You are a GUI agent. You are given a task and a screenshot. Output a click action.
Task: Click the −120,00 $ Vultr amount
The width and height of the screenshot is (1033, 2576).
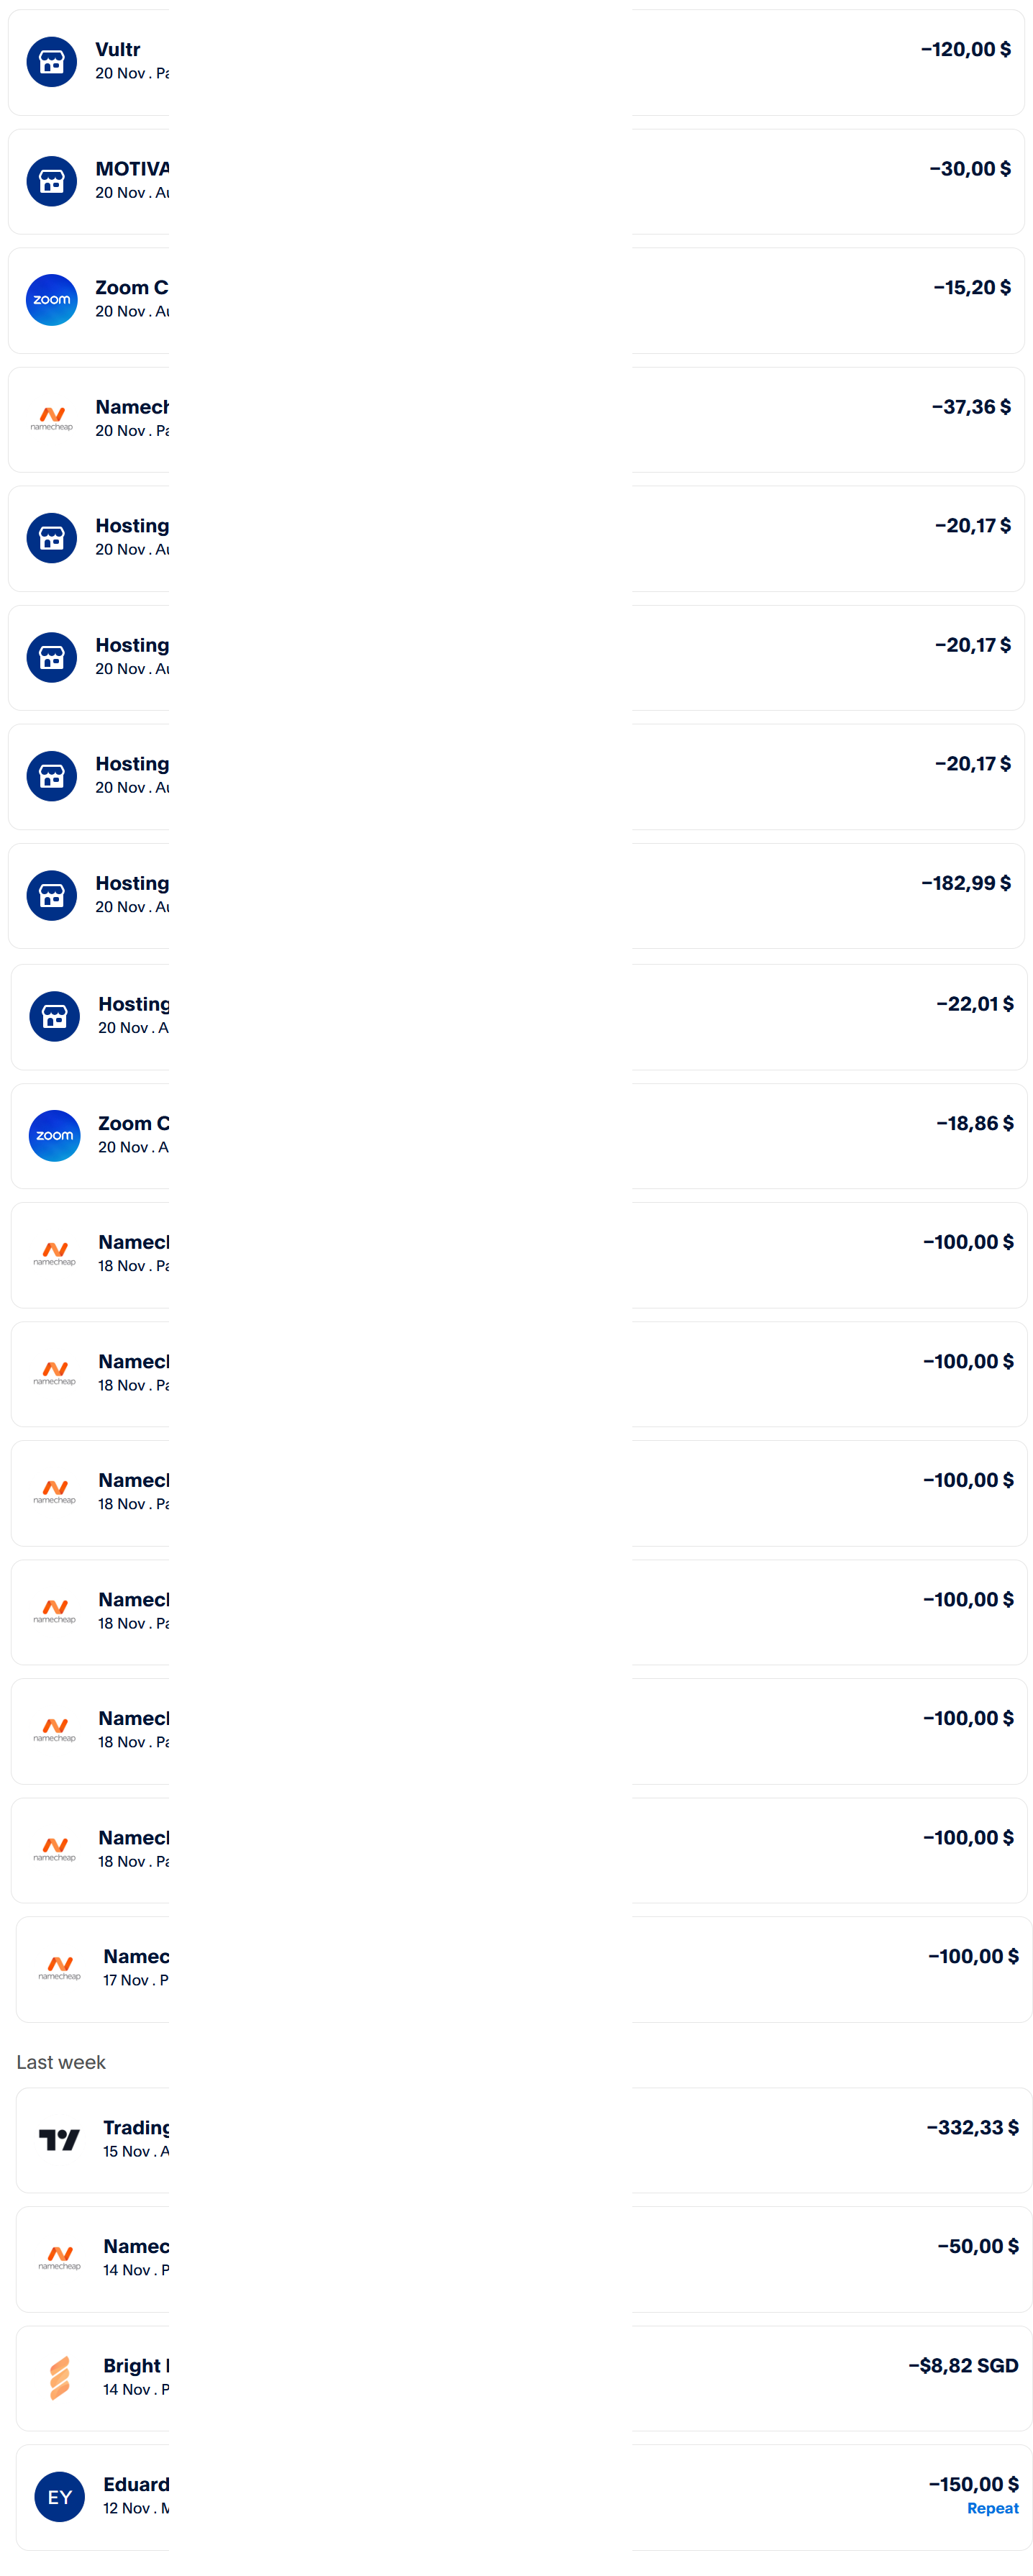(965, 50)
